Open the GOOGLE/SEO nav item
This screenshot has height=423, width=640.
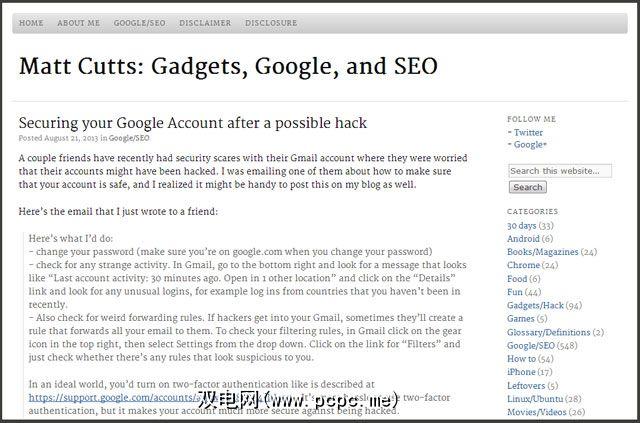click(x=139, y=22)
